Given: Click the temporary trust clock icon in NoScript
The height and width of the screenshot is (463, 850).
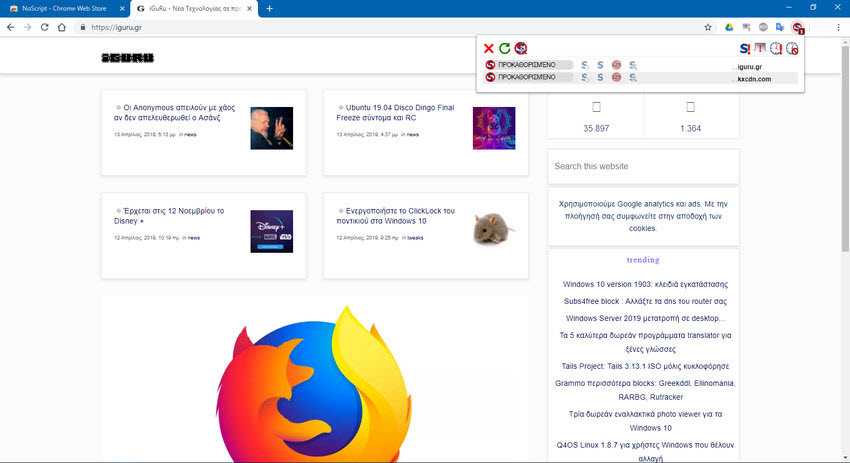Looking at the screenshot, I should tap(776, 48).
